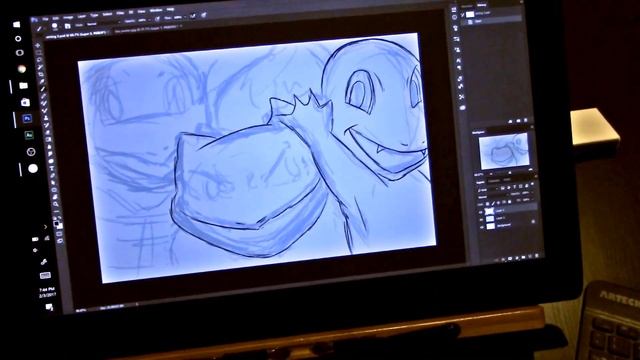
Task: Show hidden tray icons chevron
Action: click(x=45, y=227)
